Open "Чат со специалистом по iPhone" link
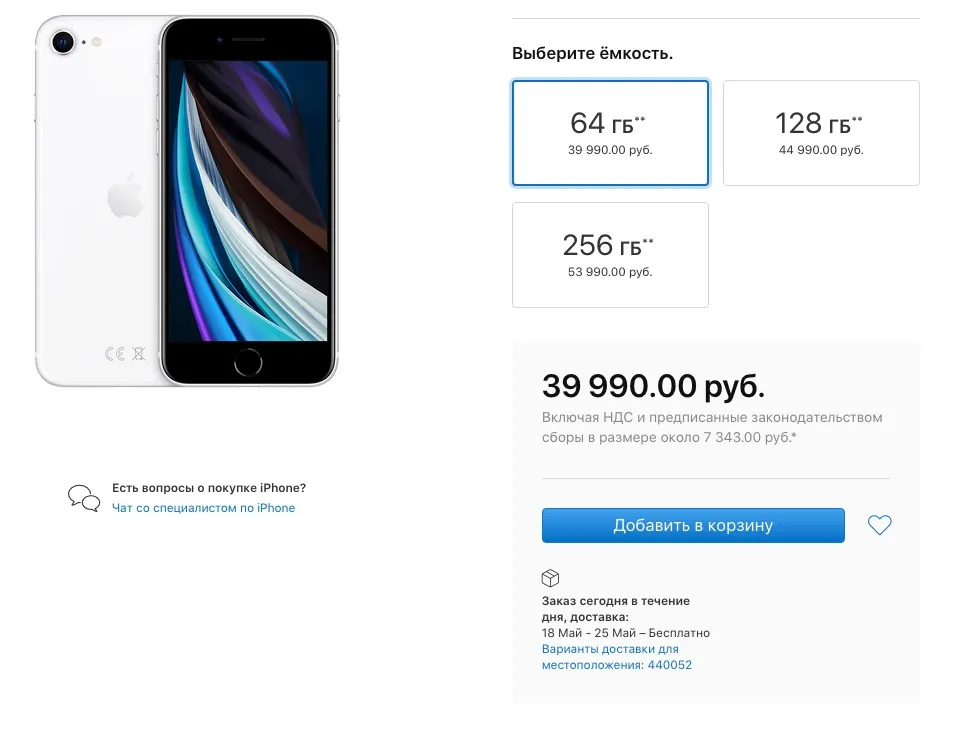The width and height of the screenshot is (979, 737). tap(204, 508)
